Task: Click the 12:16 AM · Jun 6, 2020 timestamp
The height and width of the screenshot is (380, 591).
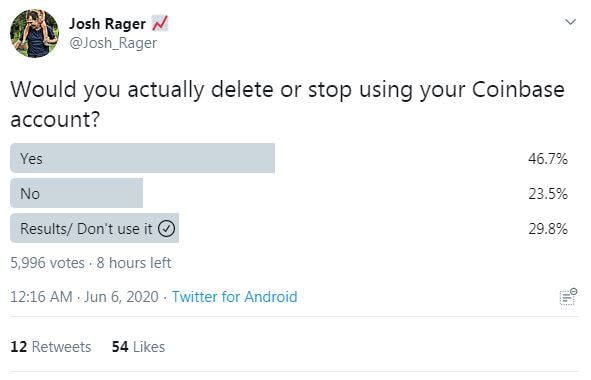Action: [x=84, y=297]
